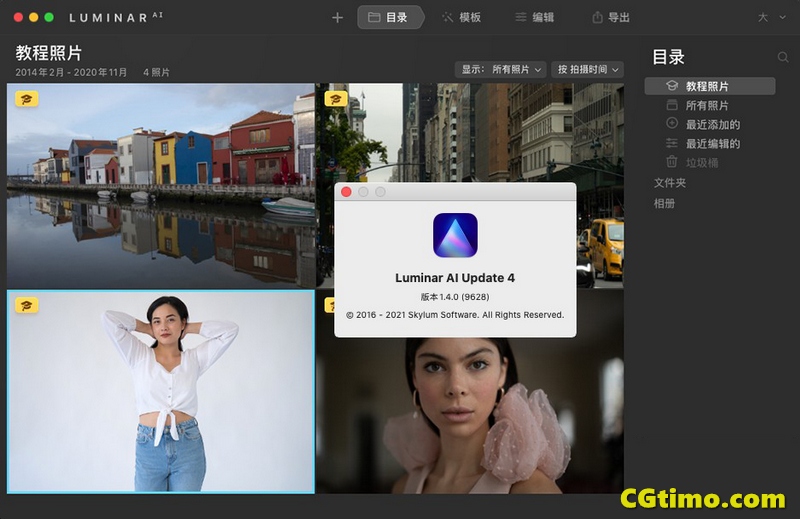This screenshot has width=800, height=519.
Task: Click tutorial badge on canal houses photo
Action: 27,99
